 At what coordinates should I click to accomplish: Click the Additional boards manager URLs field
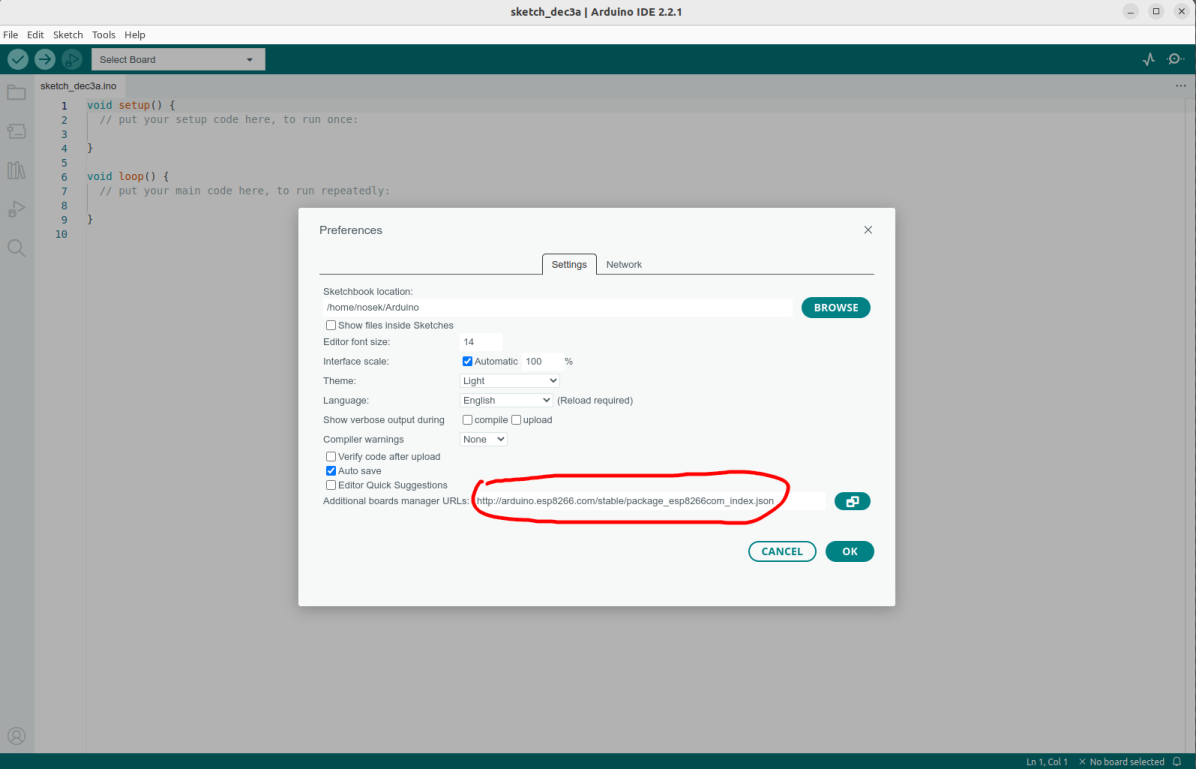click(x=648, y=501)
